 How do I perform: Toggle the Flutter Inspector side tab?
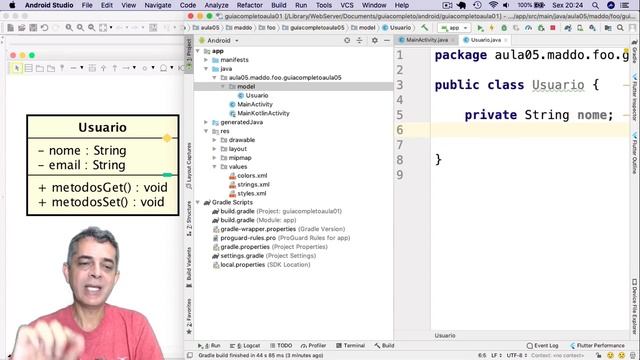click(635, 98)
